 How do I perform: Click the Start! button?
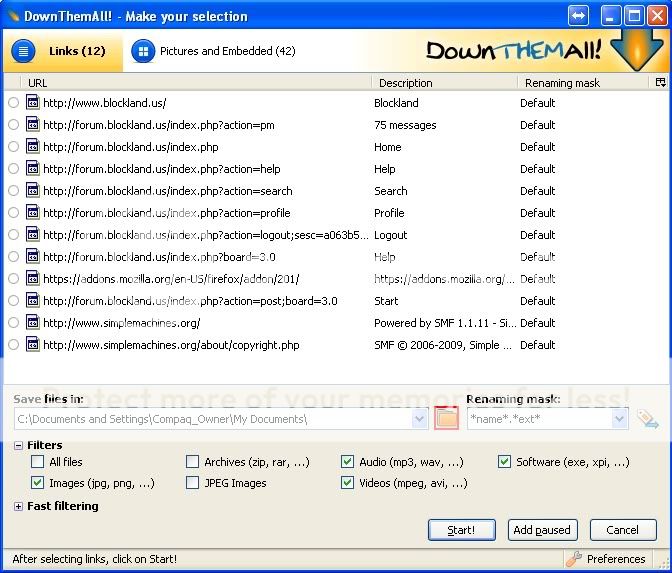tap(462, 530)
